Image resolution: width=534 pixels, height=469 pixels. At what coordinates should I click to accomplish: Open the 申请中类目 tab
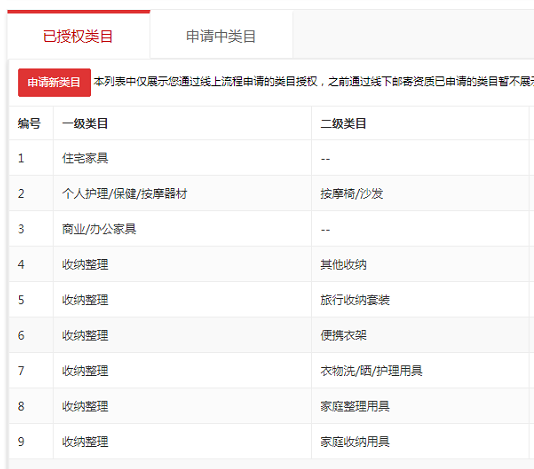(x=221, y=36)
